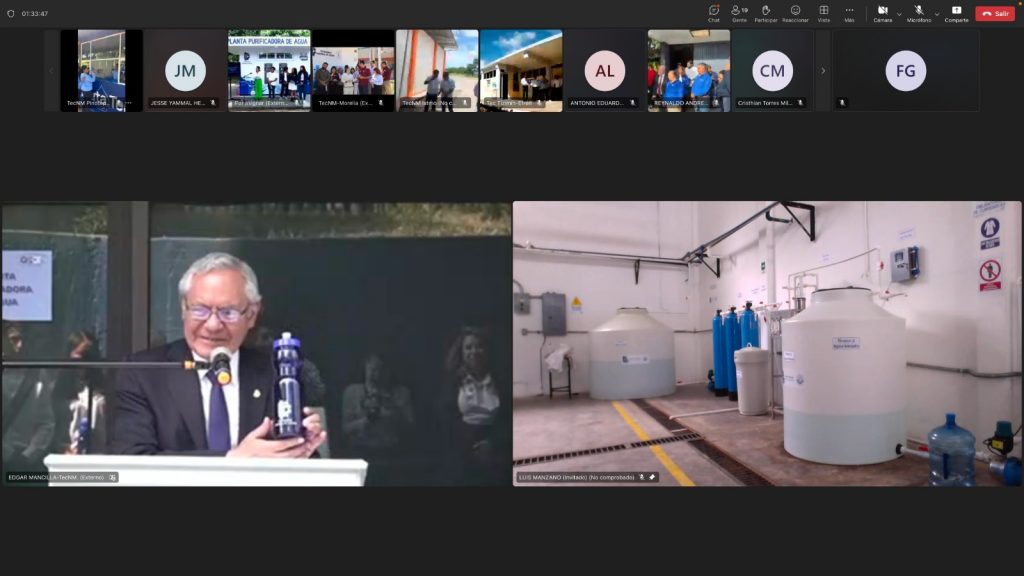Click Reynaldo Andre's muted microphone icon

pyautogui.click(x=716, y=103)
